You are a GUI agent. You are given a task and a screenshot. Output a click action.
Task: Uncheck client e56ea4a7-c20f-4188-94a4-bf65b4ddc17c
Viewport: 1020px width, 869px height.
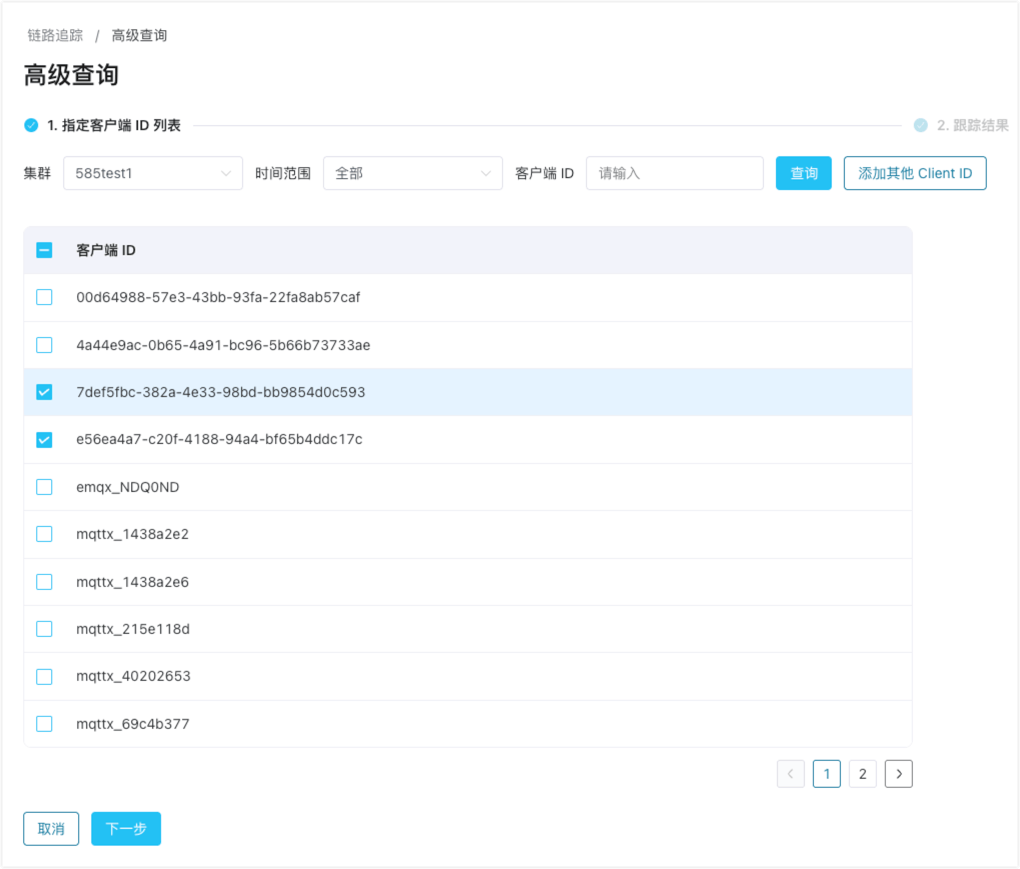tap(44, 439)
